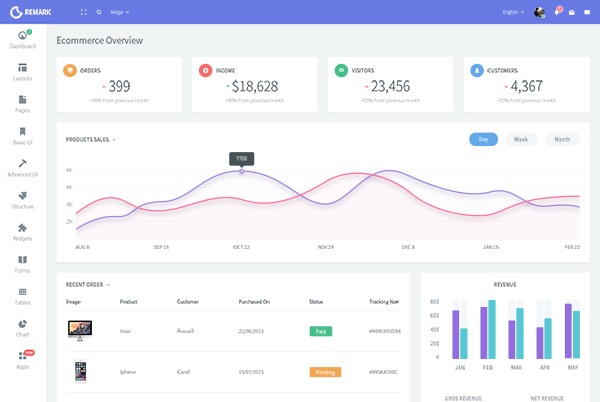Click the green Paid status badge
600x402 pixels.
pyautogui.click(x=321, y=330)
